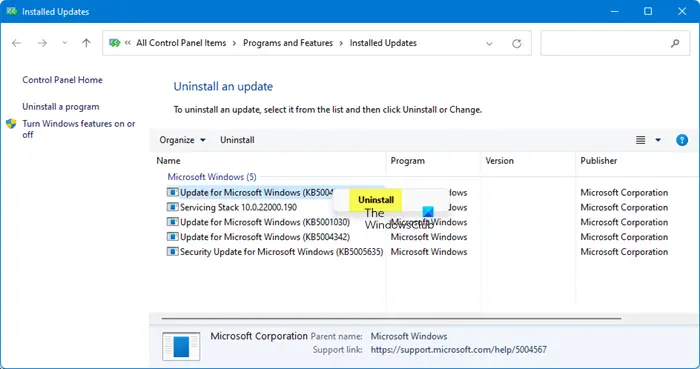Sort by the Program column header
Viewport: 700px width, 369px height.
point(408,161)
